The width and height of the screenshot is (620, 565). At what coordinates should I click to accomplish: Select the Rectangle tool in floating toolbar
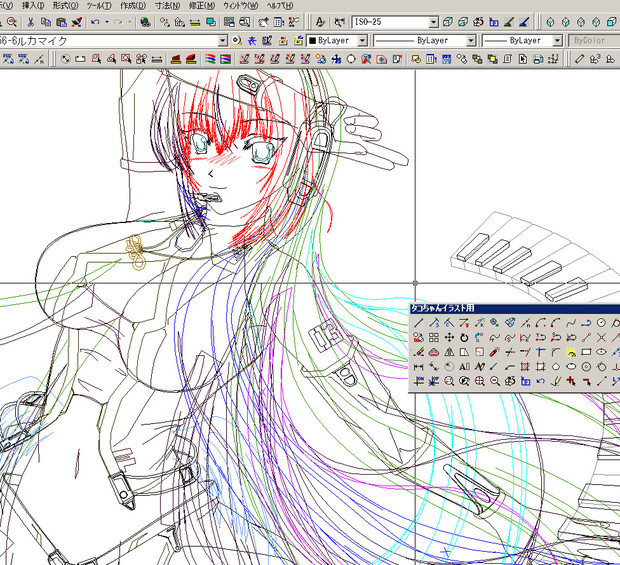(x=586, y=352)
